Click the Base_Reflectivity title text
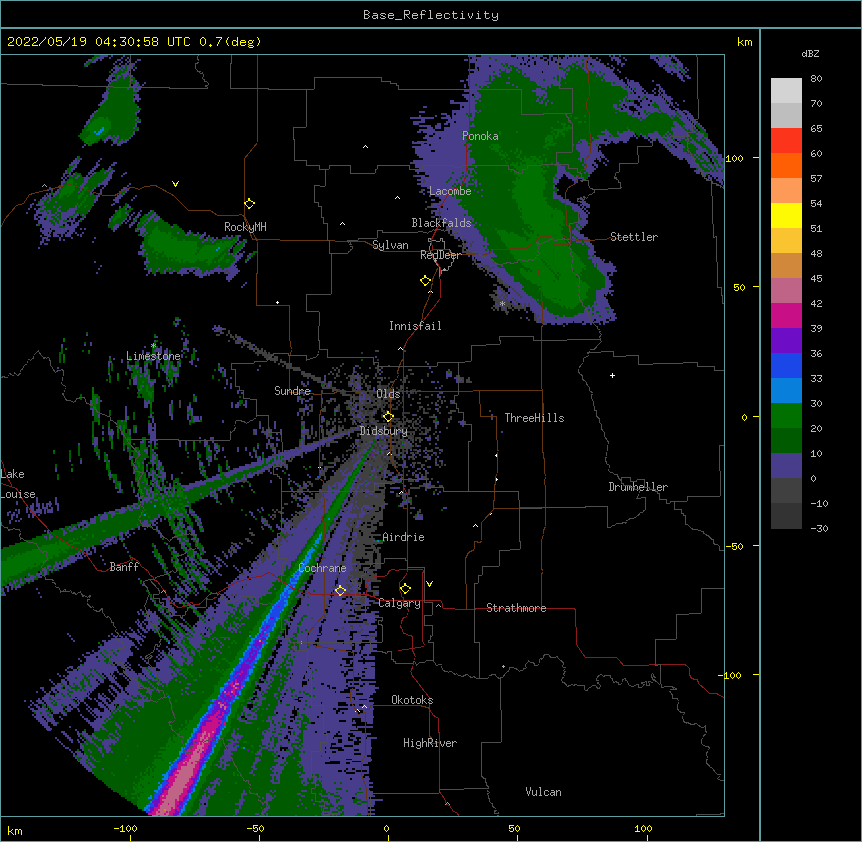Screen dimensions: 862x842 (x=431, y=15)
